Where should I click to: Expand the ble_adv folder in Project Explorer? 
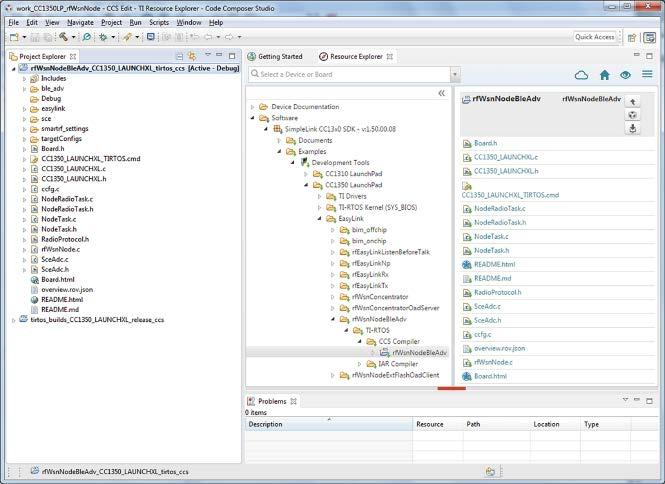25,89
